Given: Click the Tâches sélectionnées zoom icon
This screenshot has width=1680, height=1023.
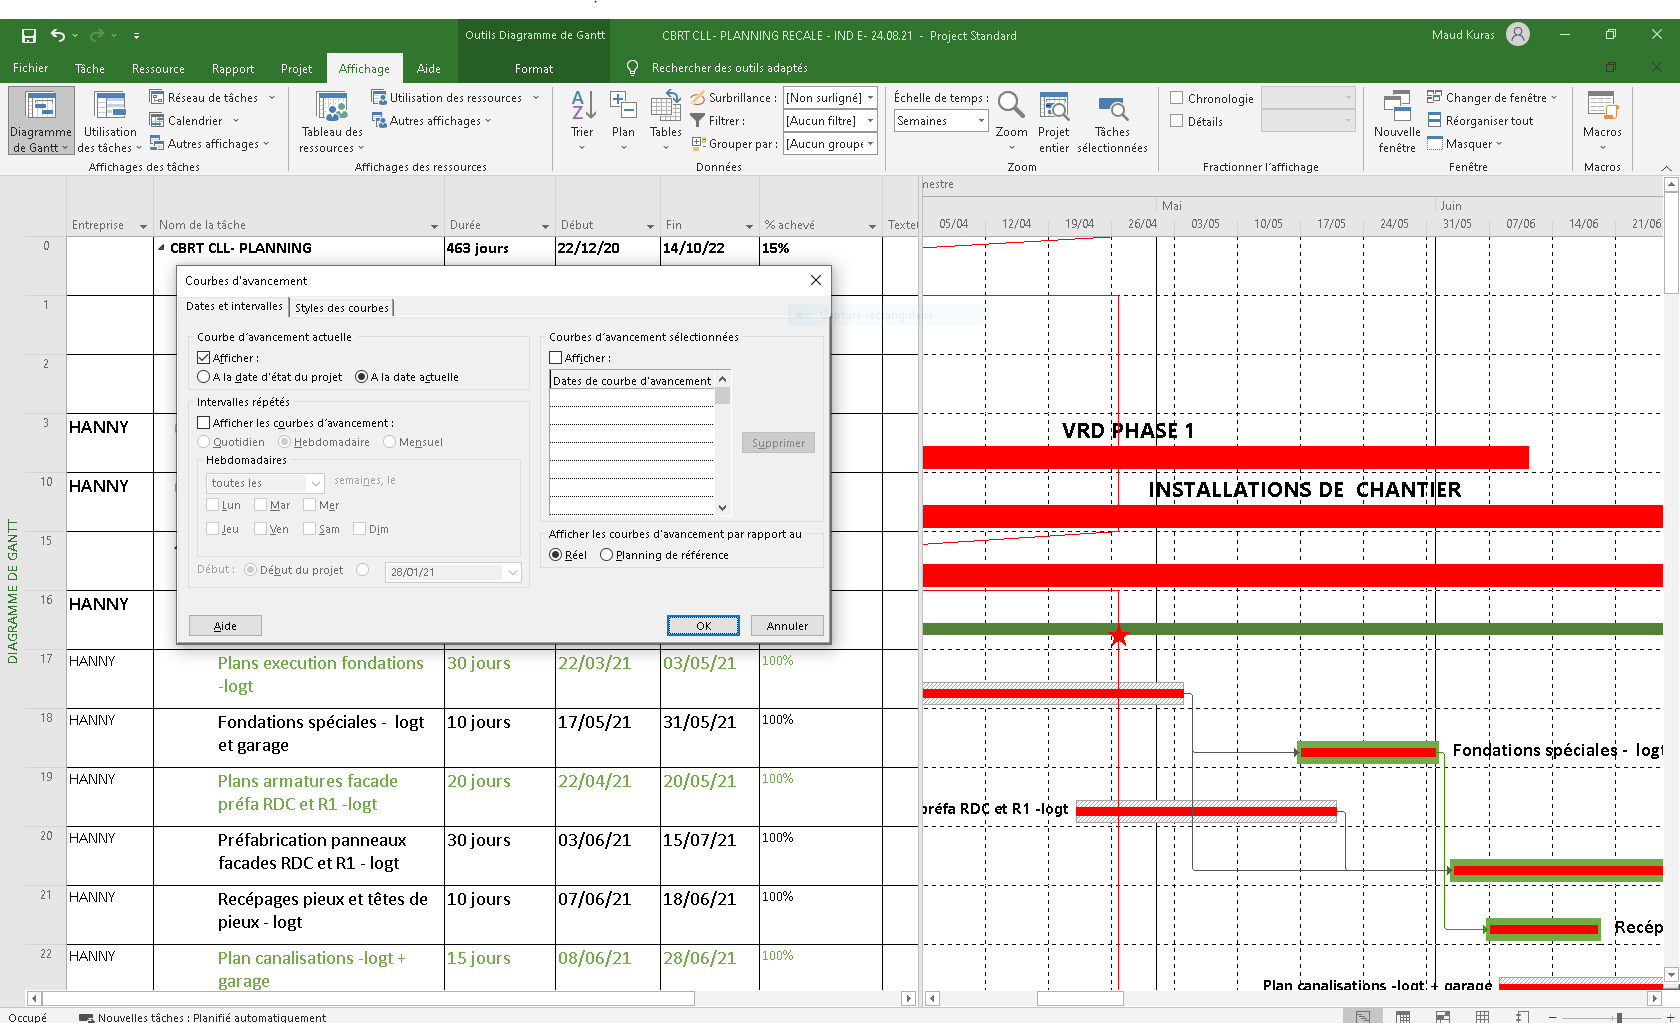Looking at the screenshot, I should click(1112, 108).
